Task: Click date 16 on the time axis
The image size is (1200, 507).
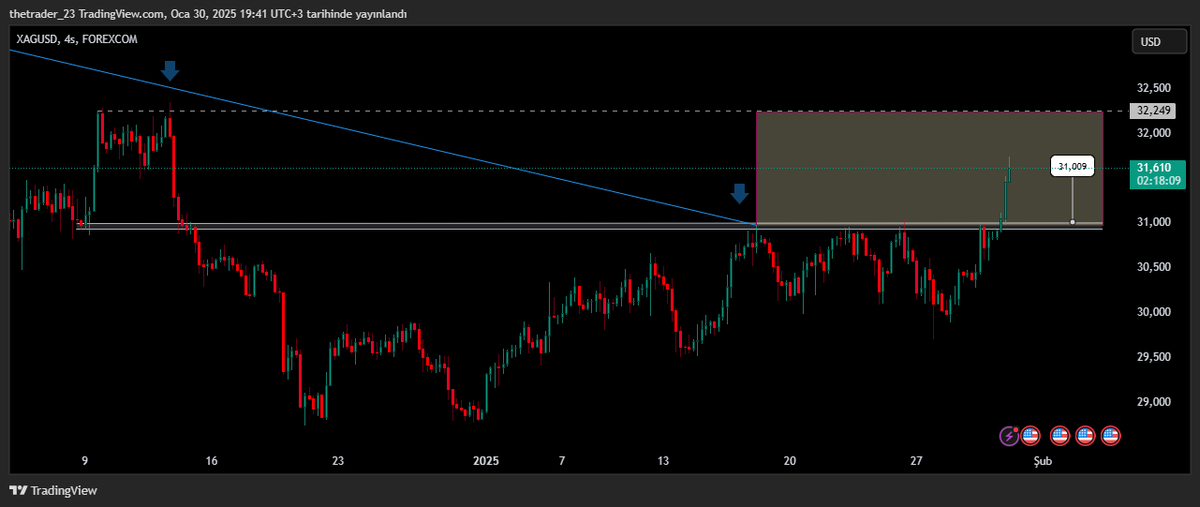Action: click(x=211, y=461)
